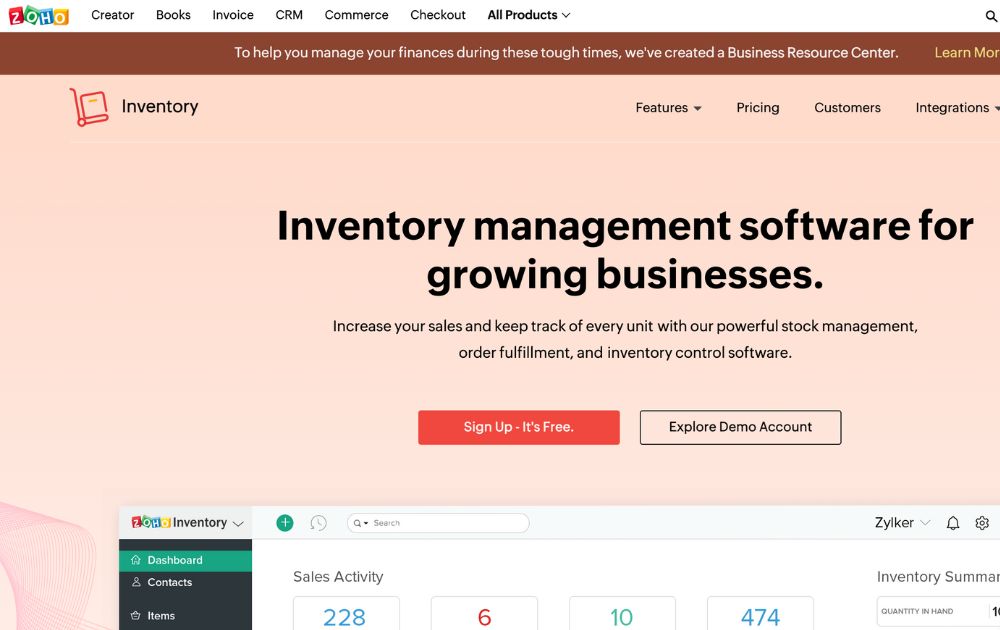Click the 474 sales activity card
Viewport: 1000px width, 630px height.
point(760,613)
